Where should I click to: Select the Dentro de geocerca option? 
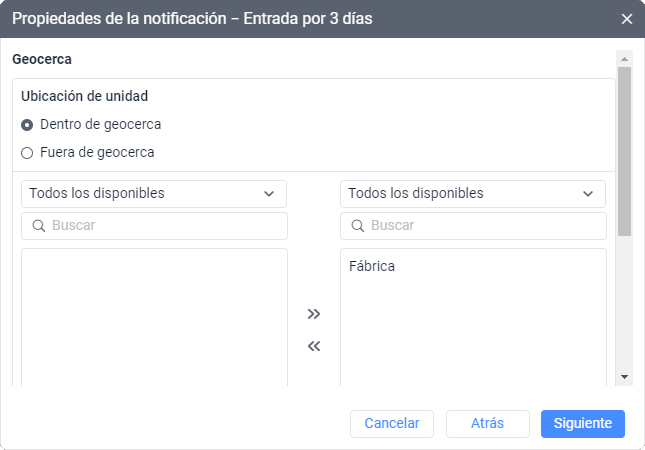click(27, 125)
